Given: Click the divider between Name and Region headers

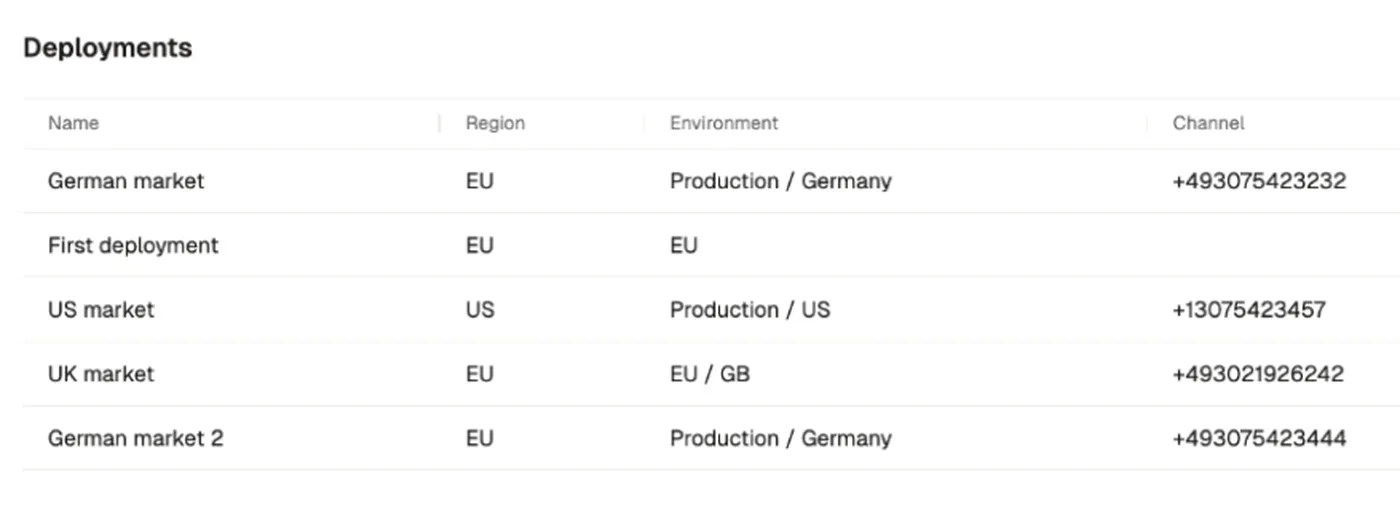Looking at the screenshot, I should tap(440, 124).
